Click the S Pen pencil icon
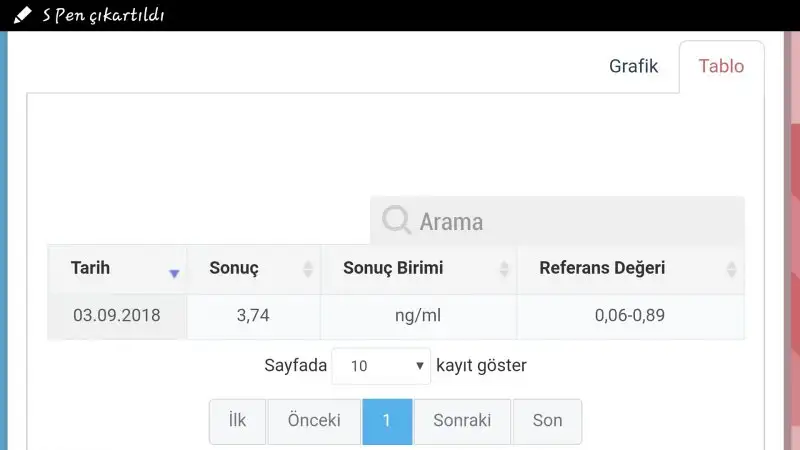The height and width of the screenshot is (450, 800). pyautogui.click(x=22, y=15)
